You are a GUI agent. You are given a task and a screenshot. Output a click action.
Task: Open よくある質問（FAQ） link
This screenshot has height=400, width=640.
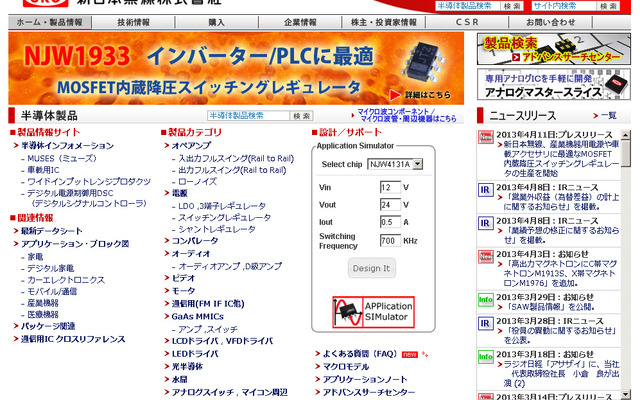pyautogui.click(x=360, y=354)
